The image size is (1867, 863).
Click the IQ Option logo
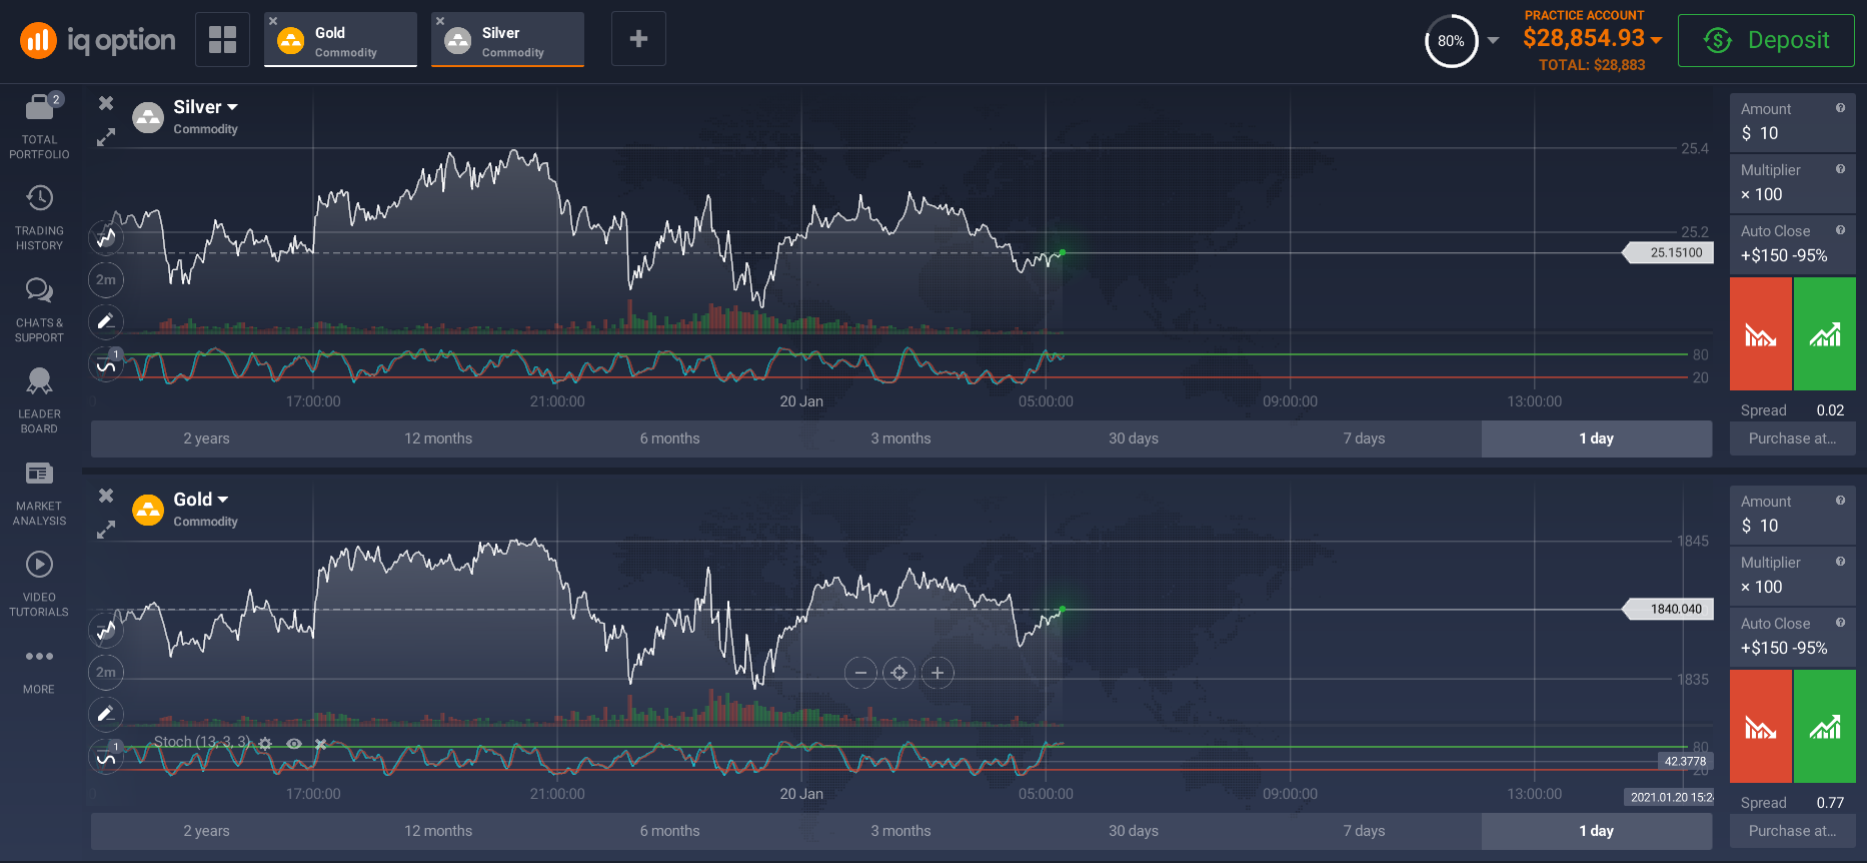(97, 40)
